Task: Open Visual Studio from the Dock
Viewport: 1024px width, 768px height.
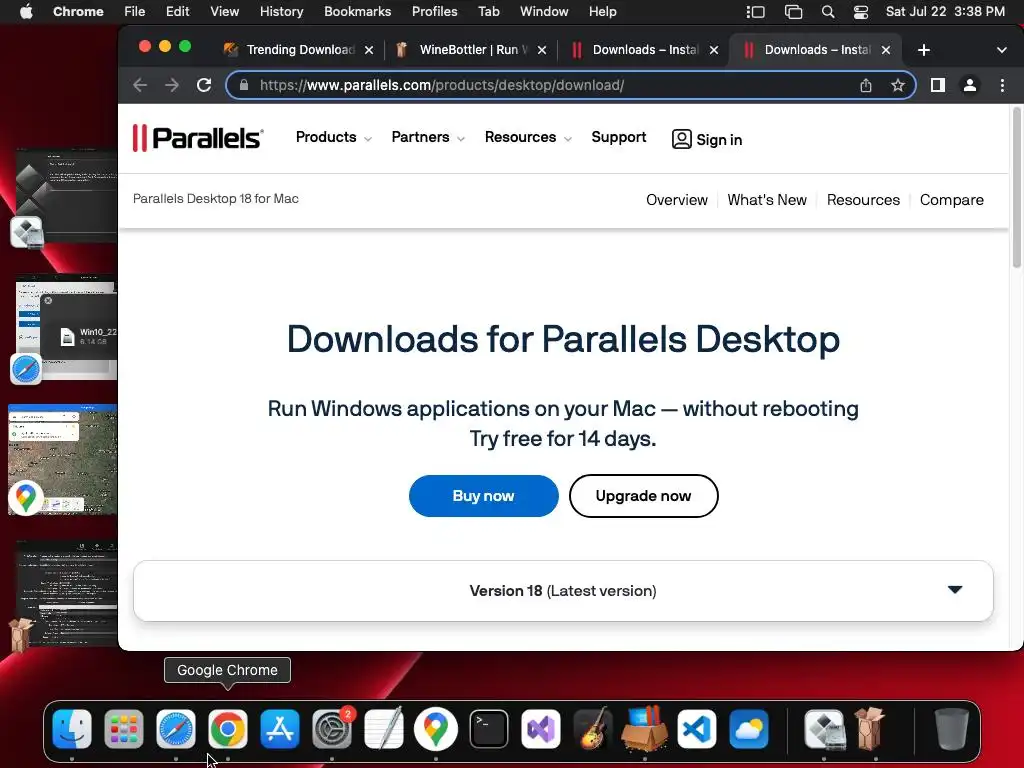Action: tap(541, 728)
